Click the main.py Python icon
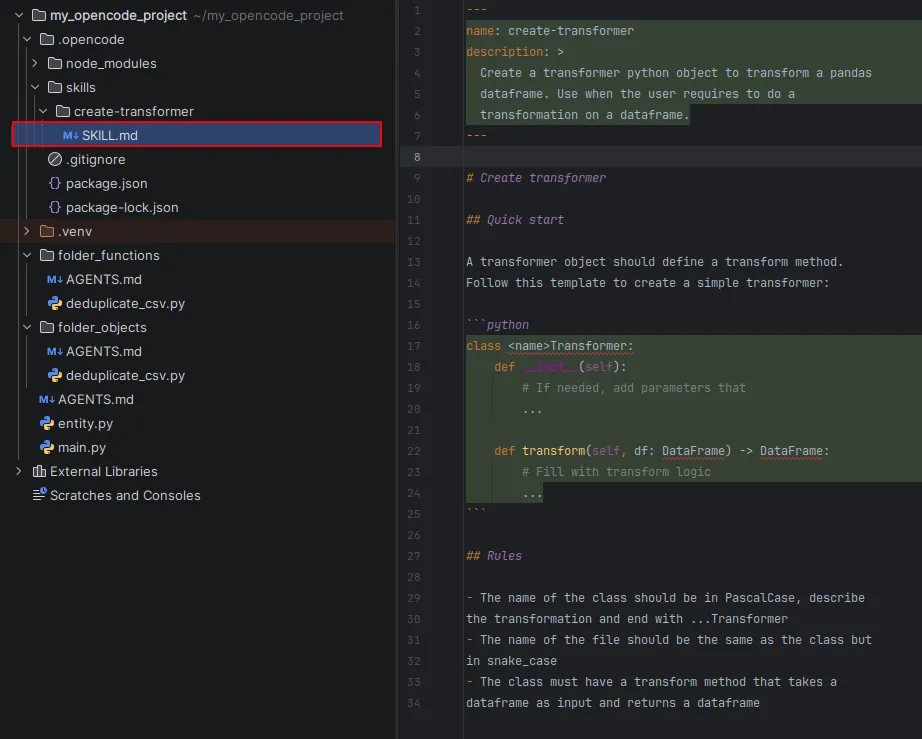This screenshot has height=739, width=922. coord(47,447)
